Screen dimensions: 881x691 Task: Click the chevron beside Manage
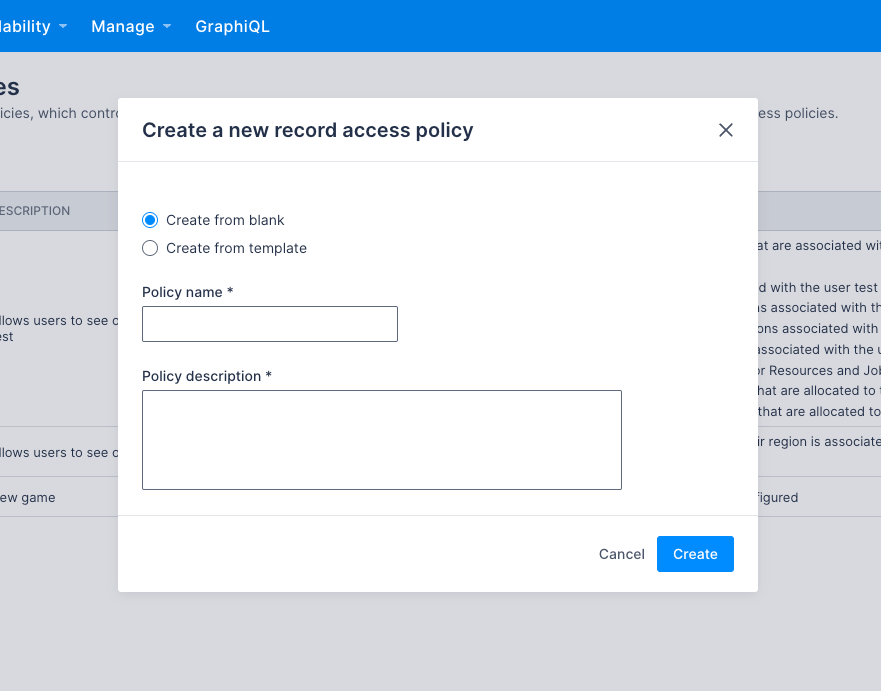166,26
